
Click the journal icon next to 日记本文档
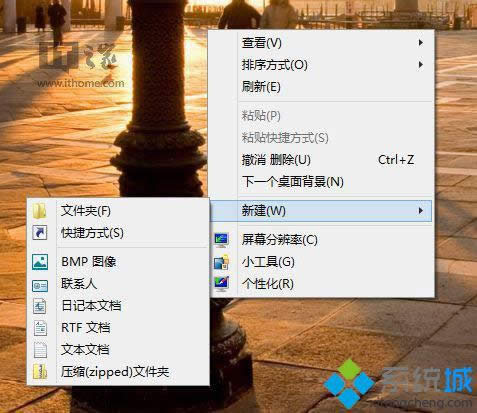click(x=40, y=306)
